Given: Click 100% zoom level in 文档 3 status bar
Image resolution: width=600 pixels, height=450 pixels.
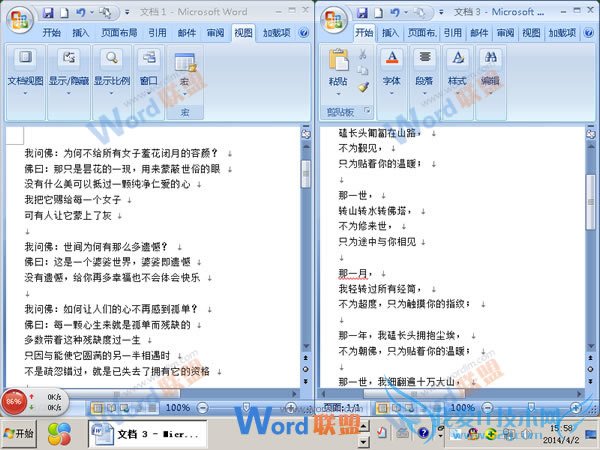Looking at the screenshot, I should coord(462,408).
